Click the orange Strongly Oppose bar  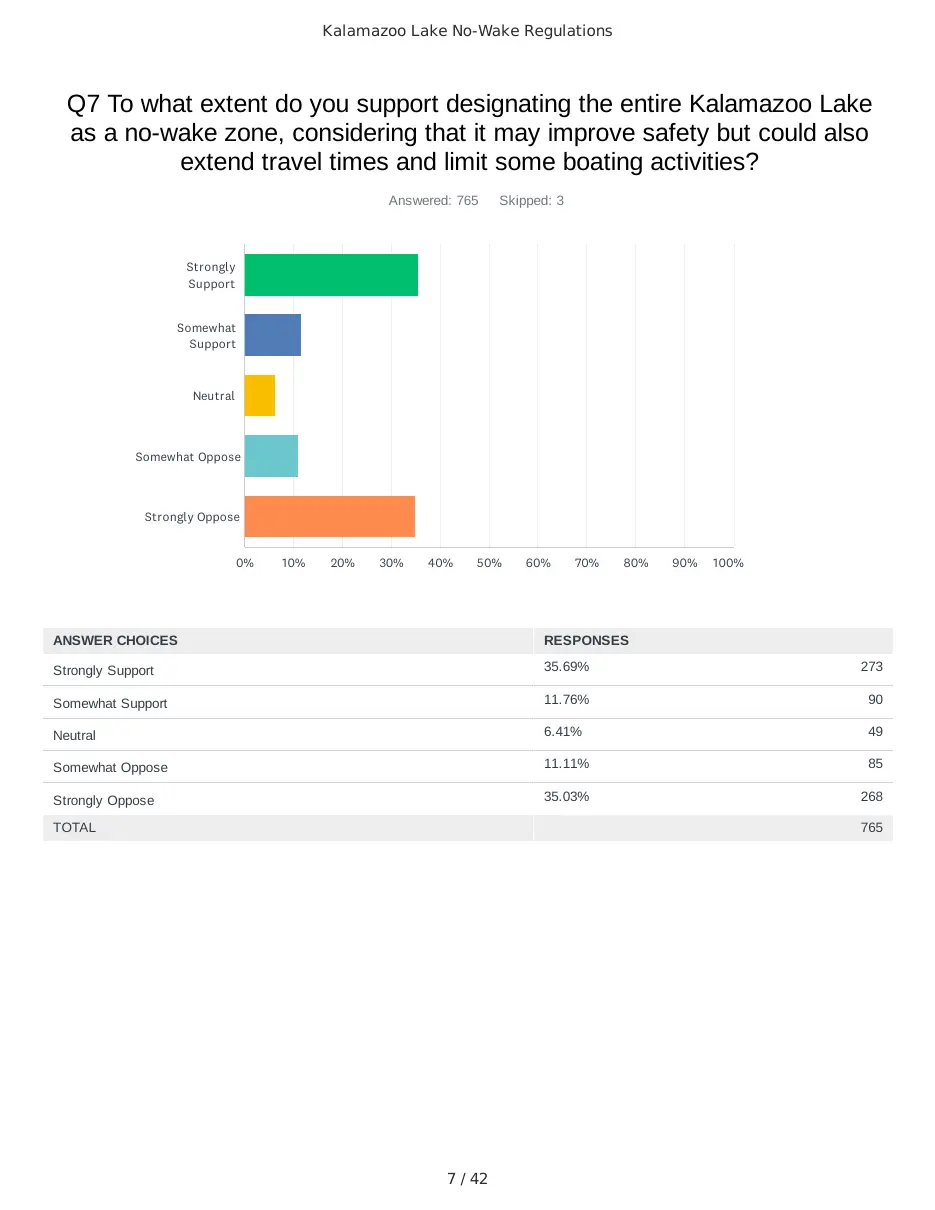(330, 517)
